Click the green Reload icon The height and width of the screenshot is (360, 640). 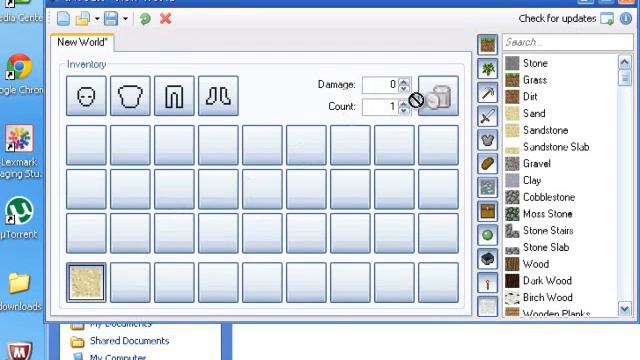[145, 18]
